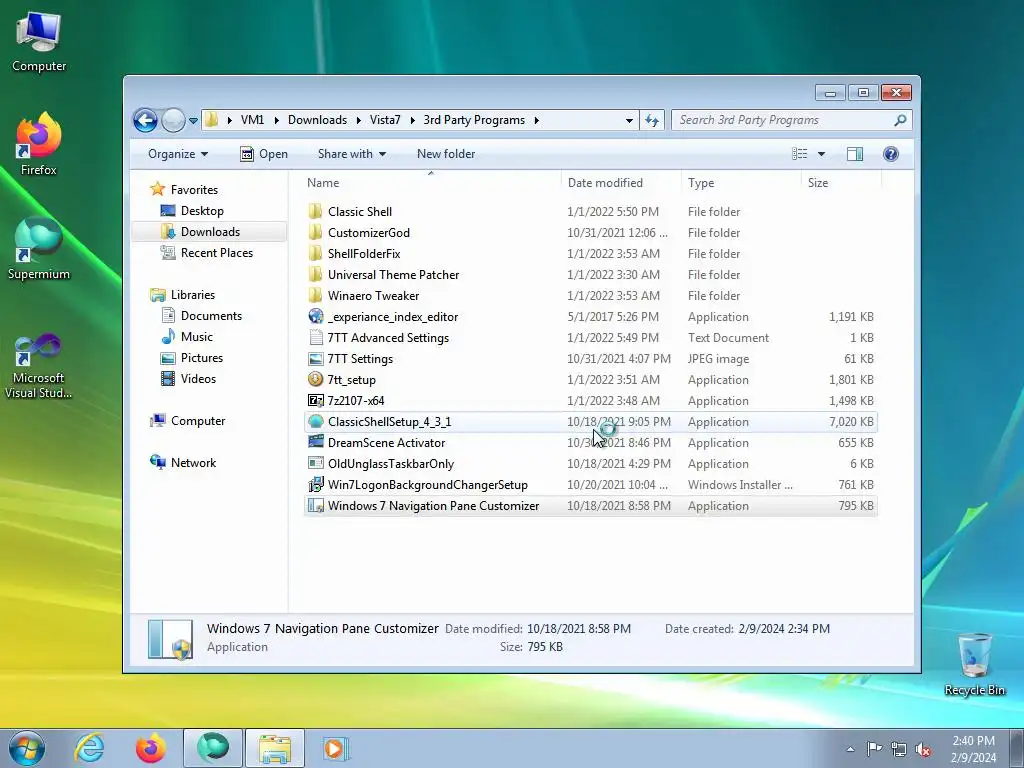
Task: Launch Internet Explorer from the taskbar
Action: tap(89, 748)
